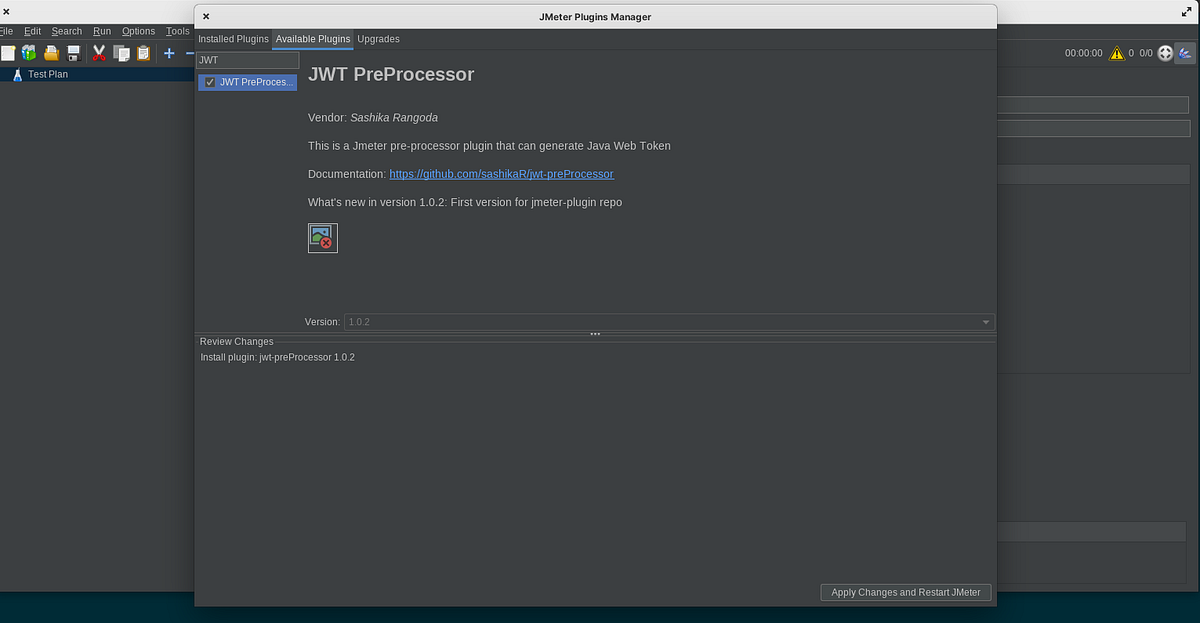This screenshot has height=623, width=1200.
Task: Open a file using the Open folder icon
Action: 51,53
